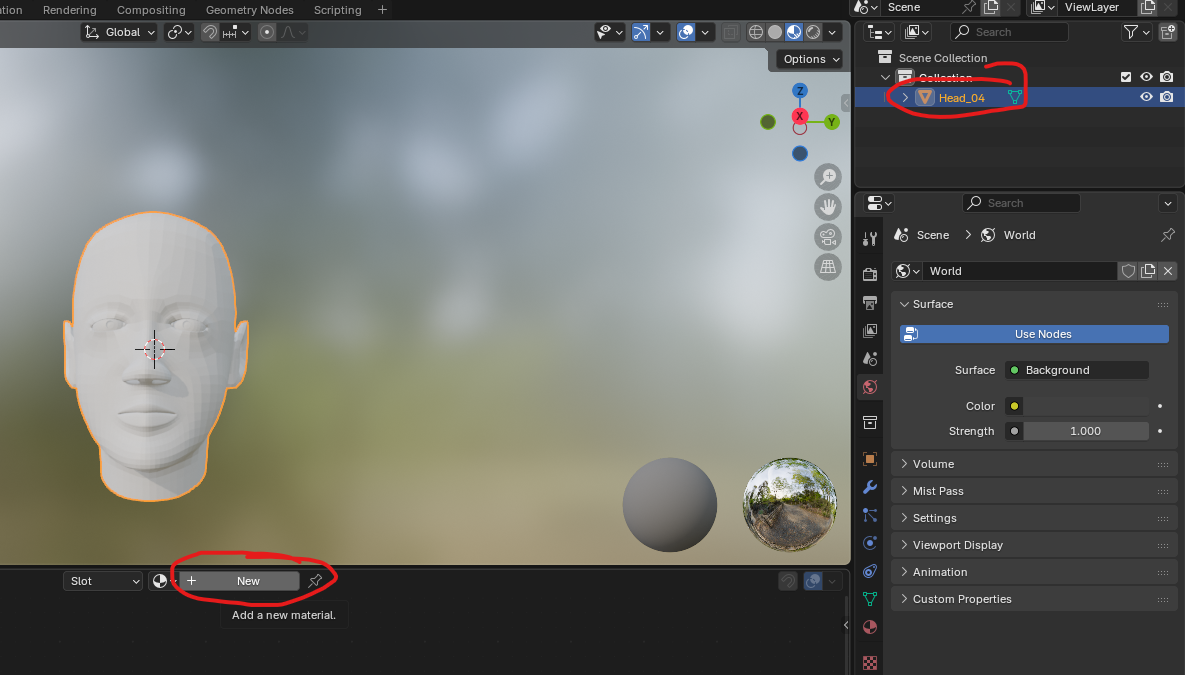Viewport: 1185px width, 675px height.
Task: Open outliner filter dropdown
Action: coord(1136,32)
